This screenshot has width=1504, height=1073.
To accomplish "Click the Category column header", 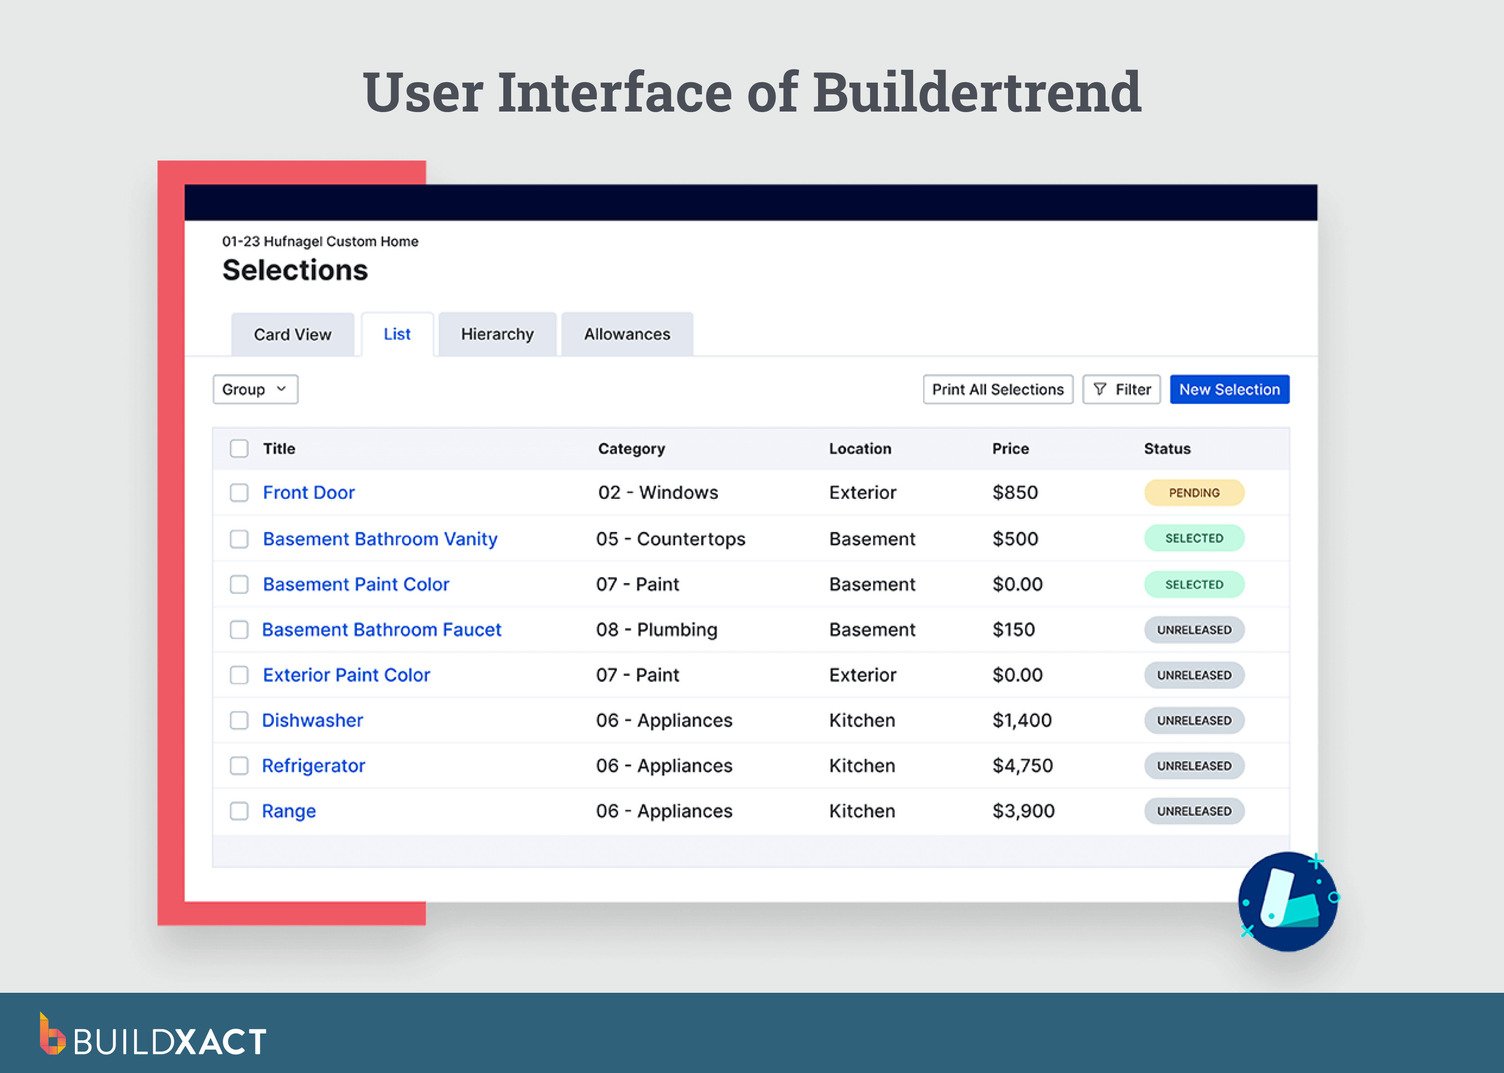I will coord(631,448).
